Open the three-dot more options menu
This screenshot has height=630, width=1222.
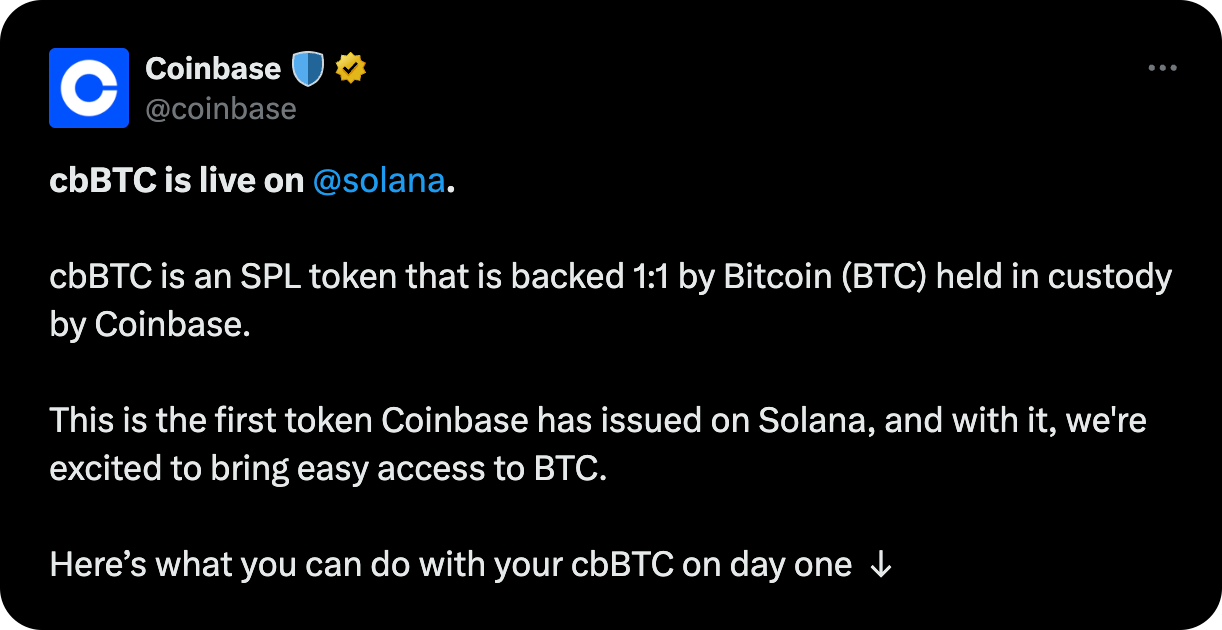pyautogui.click(x=1162, y=68)
